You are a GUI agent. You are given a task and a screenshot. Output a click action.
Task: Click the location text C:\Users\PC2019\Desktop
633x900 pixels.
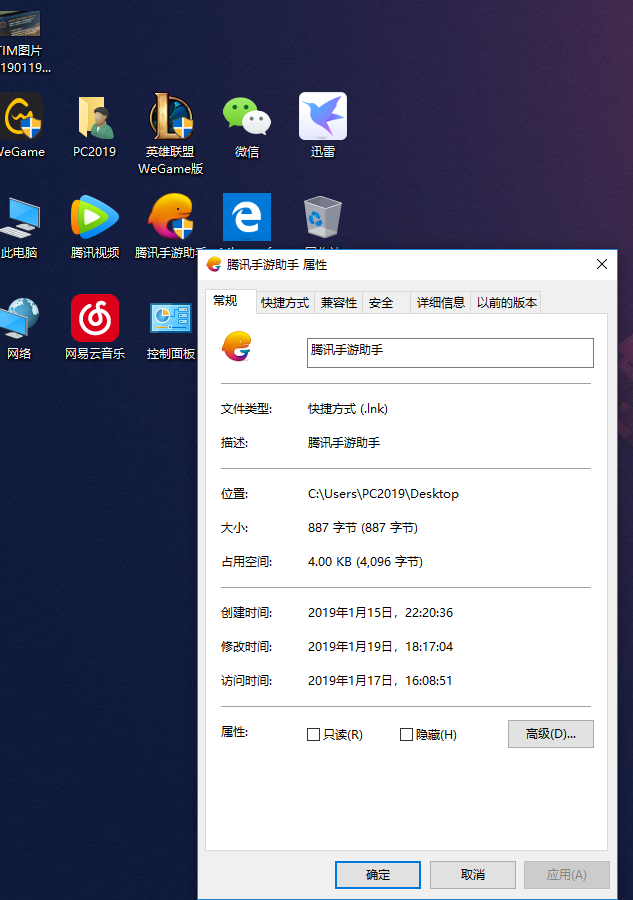[383, 494]
